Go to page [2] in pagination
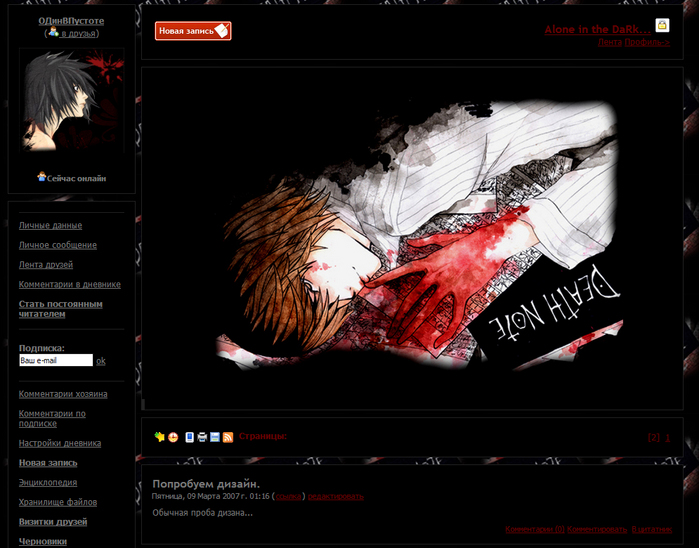The image size is (699, 548). pos(654,437)
